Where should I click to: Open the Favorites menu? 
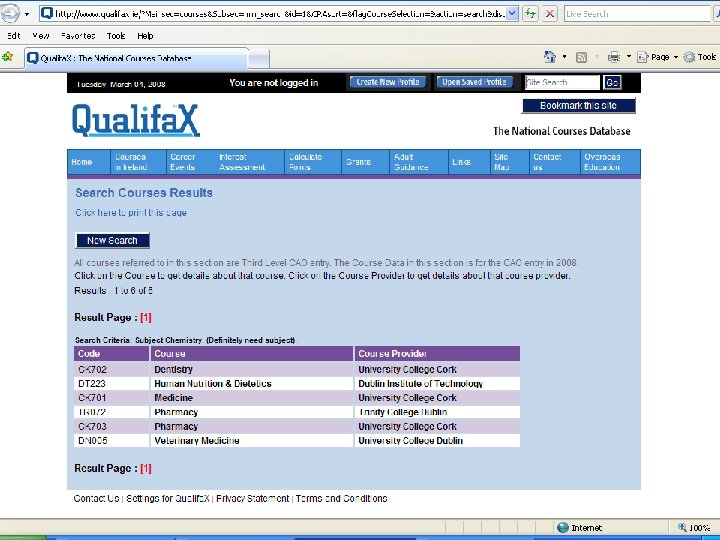[x=78, y=36]
